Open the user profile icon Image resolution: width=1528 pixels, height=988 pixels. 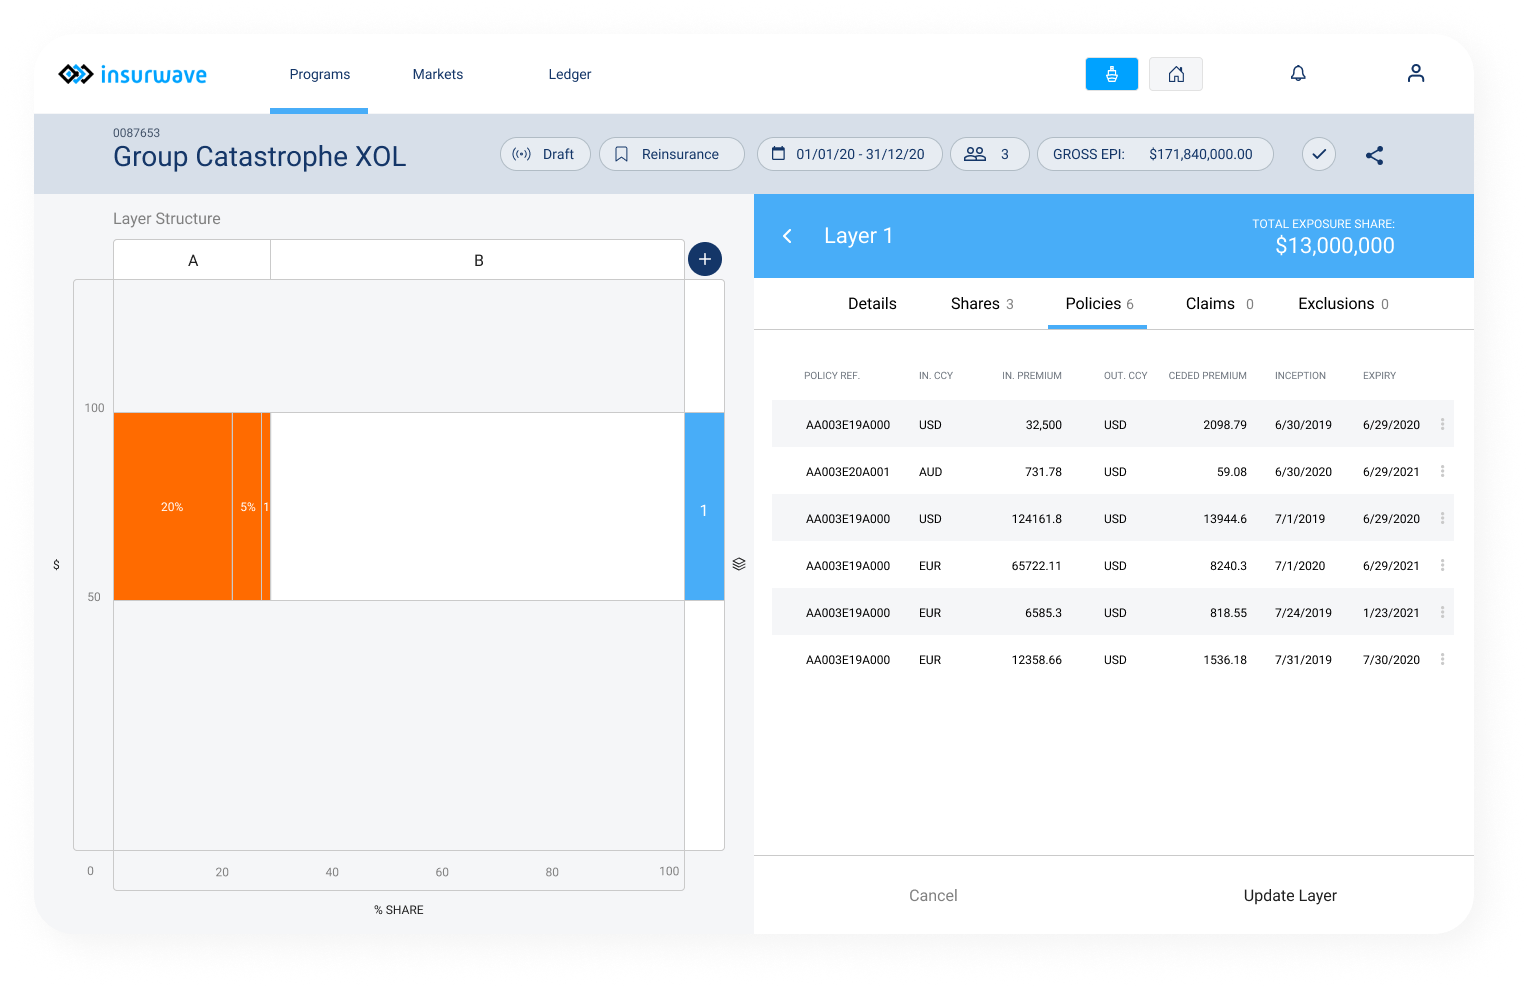point(1416,73)
